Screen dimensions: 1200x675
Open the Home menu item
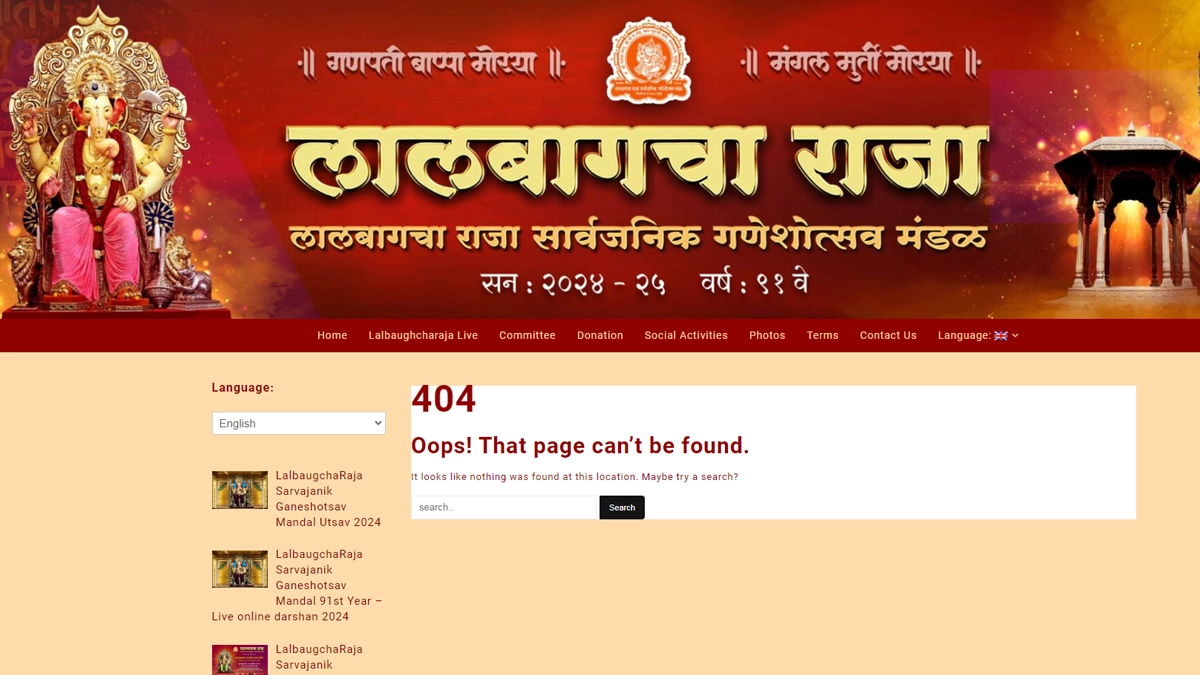tap(332, 335)
